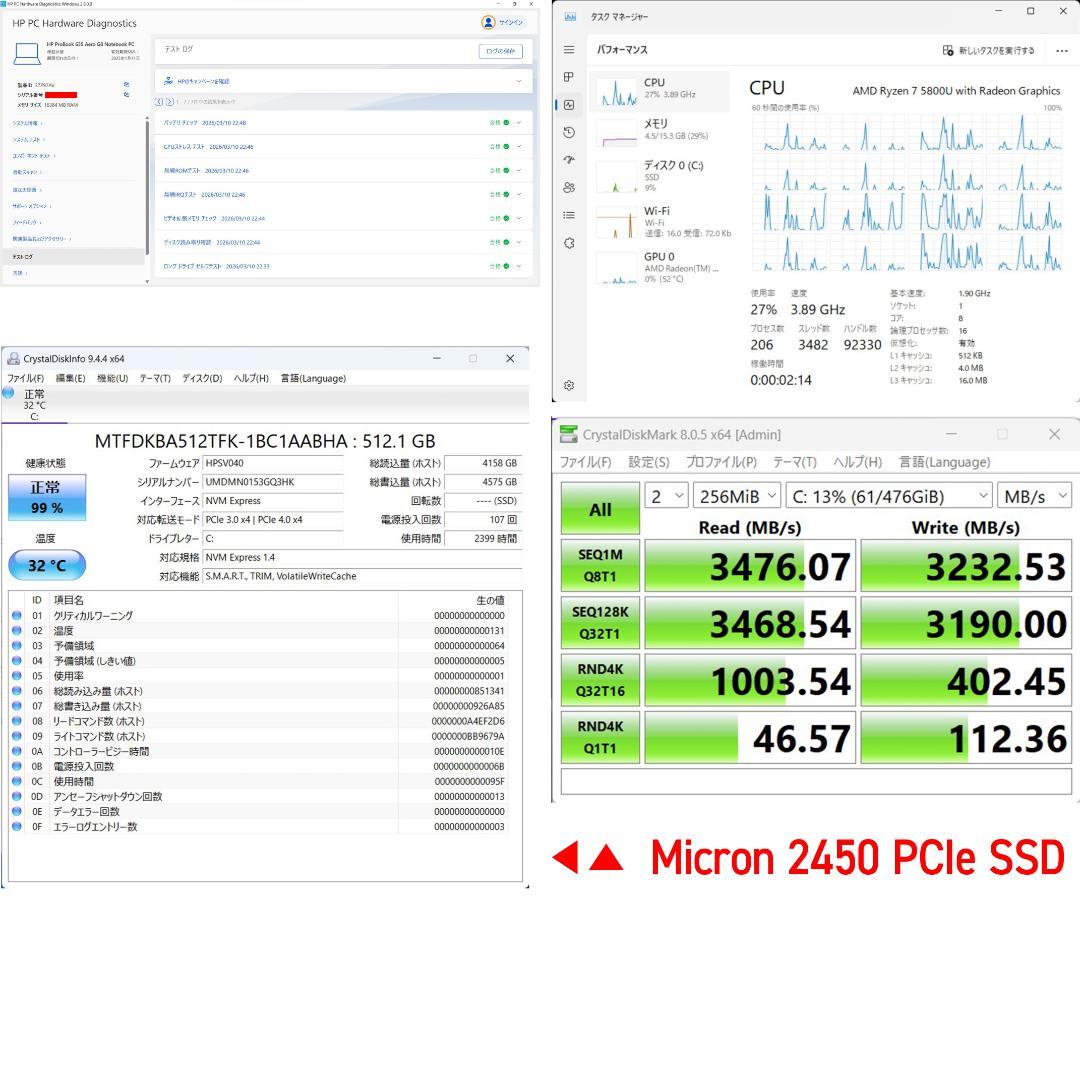This screenshot has height=1080, width=1080.
Task: Open ファイル(F) menu in CrystalDiskInfo
Action: 25,378
